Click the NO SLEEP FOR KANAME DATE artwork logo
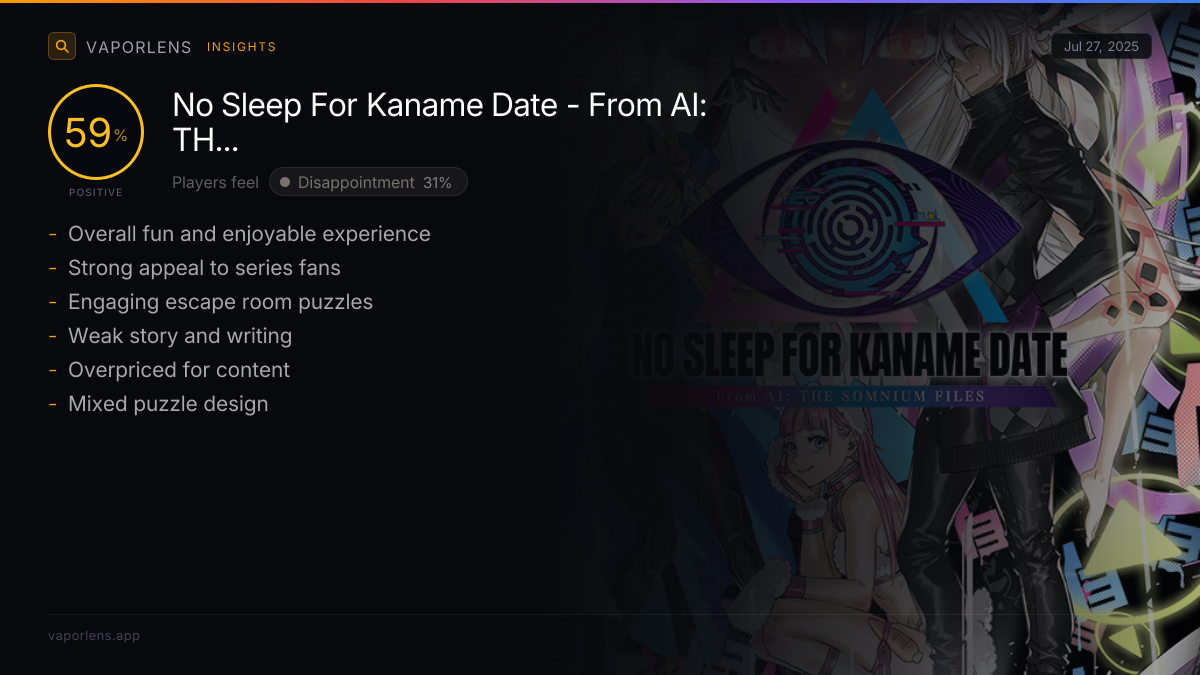This screenshot has height=675, width=1200. tap(848, 357)
